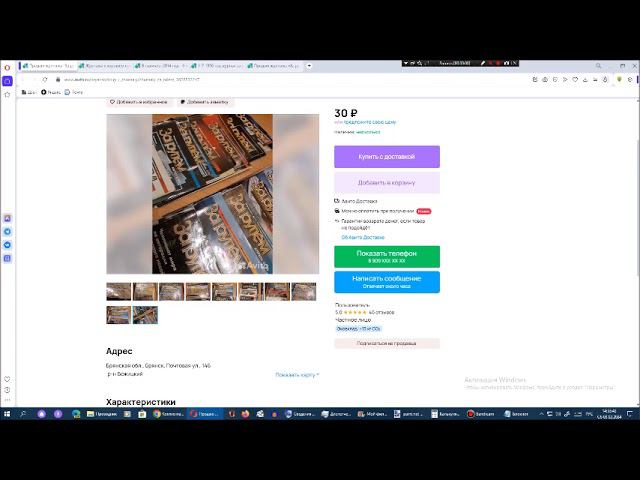
Task: Open Firefox from the taskbar
Action: pyautogui.click(x=245, y=414)
